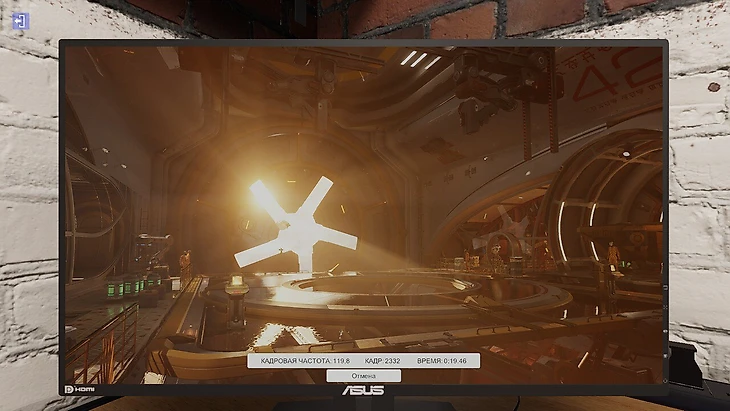This screenshot has height=411, width=730.
Task: Click the exit icon in the top-left corner
Action: 21,20
